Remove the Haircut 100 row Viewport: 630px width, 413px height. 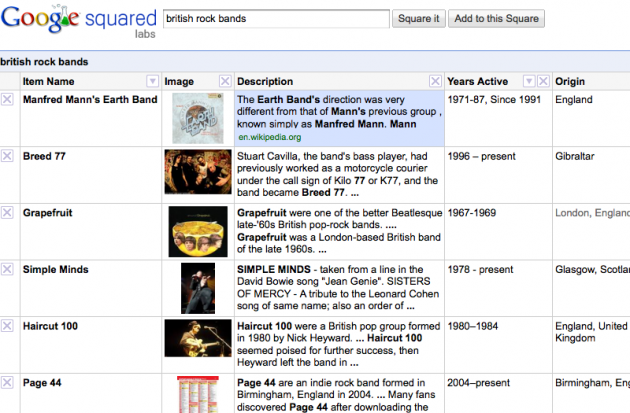click(x=7, y=326)
